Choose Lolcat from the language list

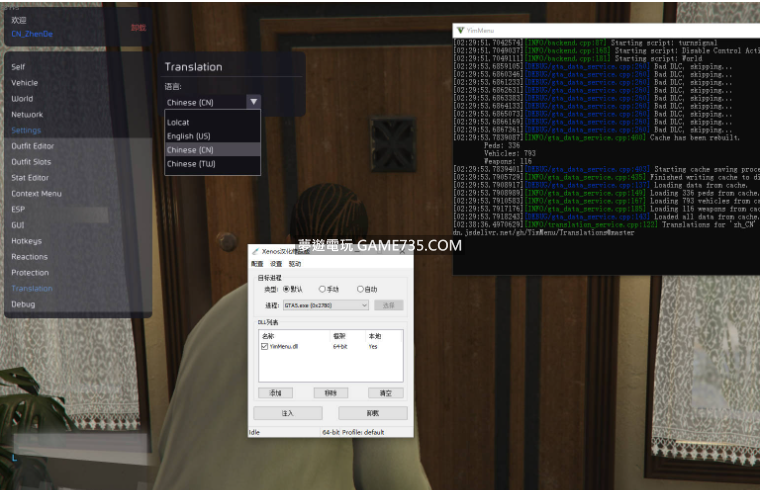click(x=212, y=123)
